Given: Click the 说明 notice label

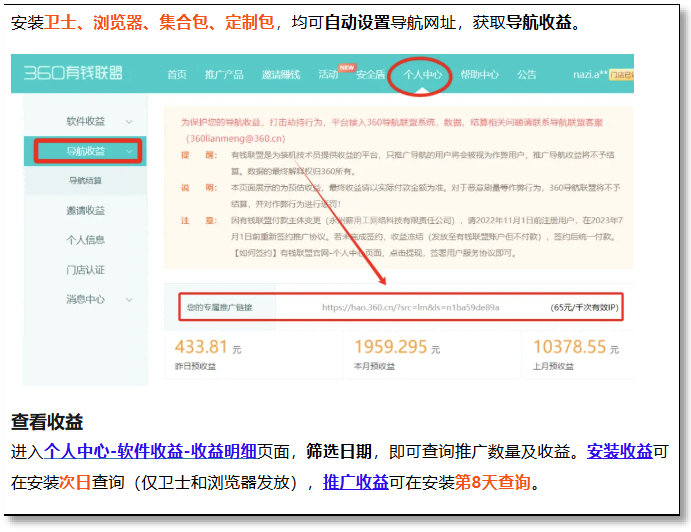Looking at the screenshot, I should click(198, 188).
